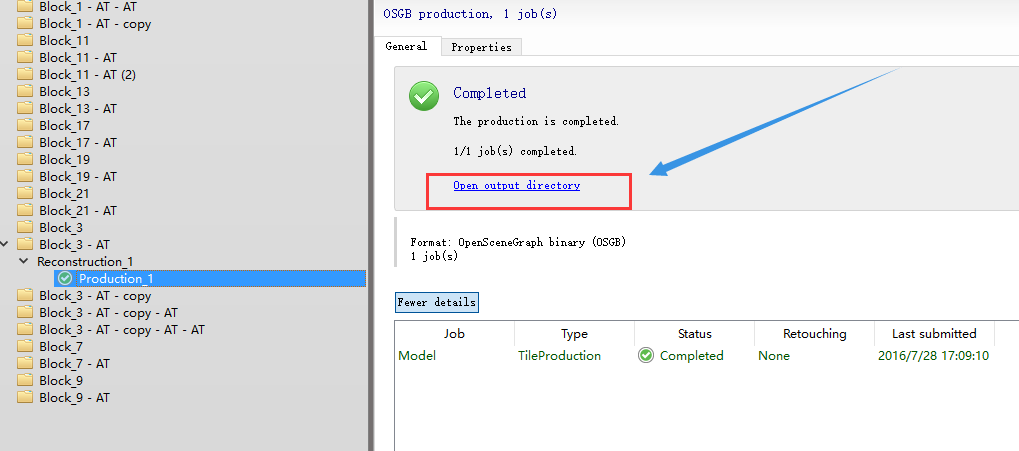This screenshot has width=1019, height=451.
Task: Click the folder icon of Block_7 - AT
Action: coord(25,363)
